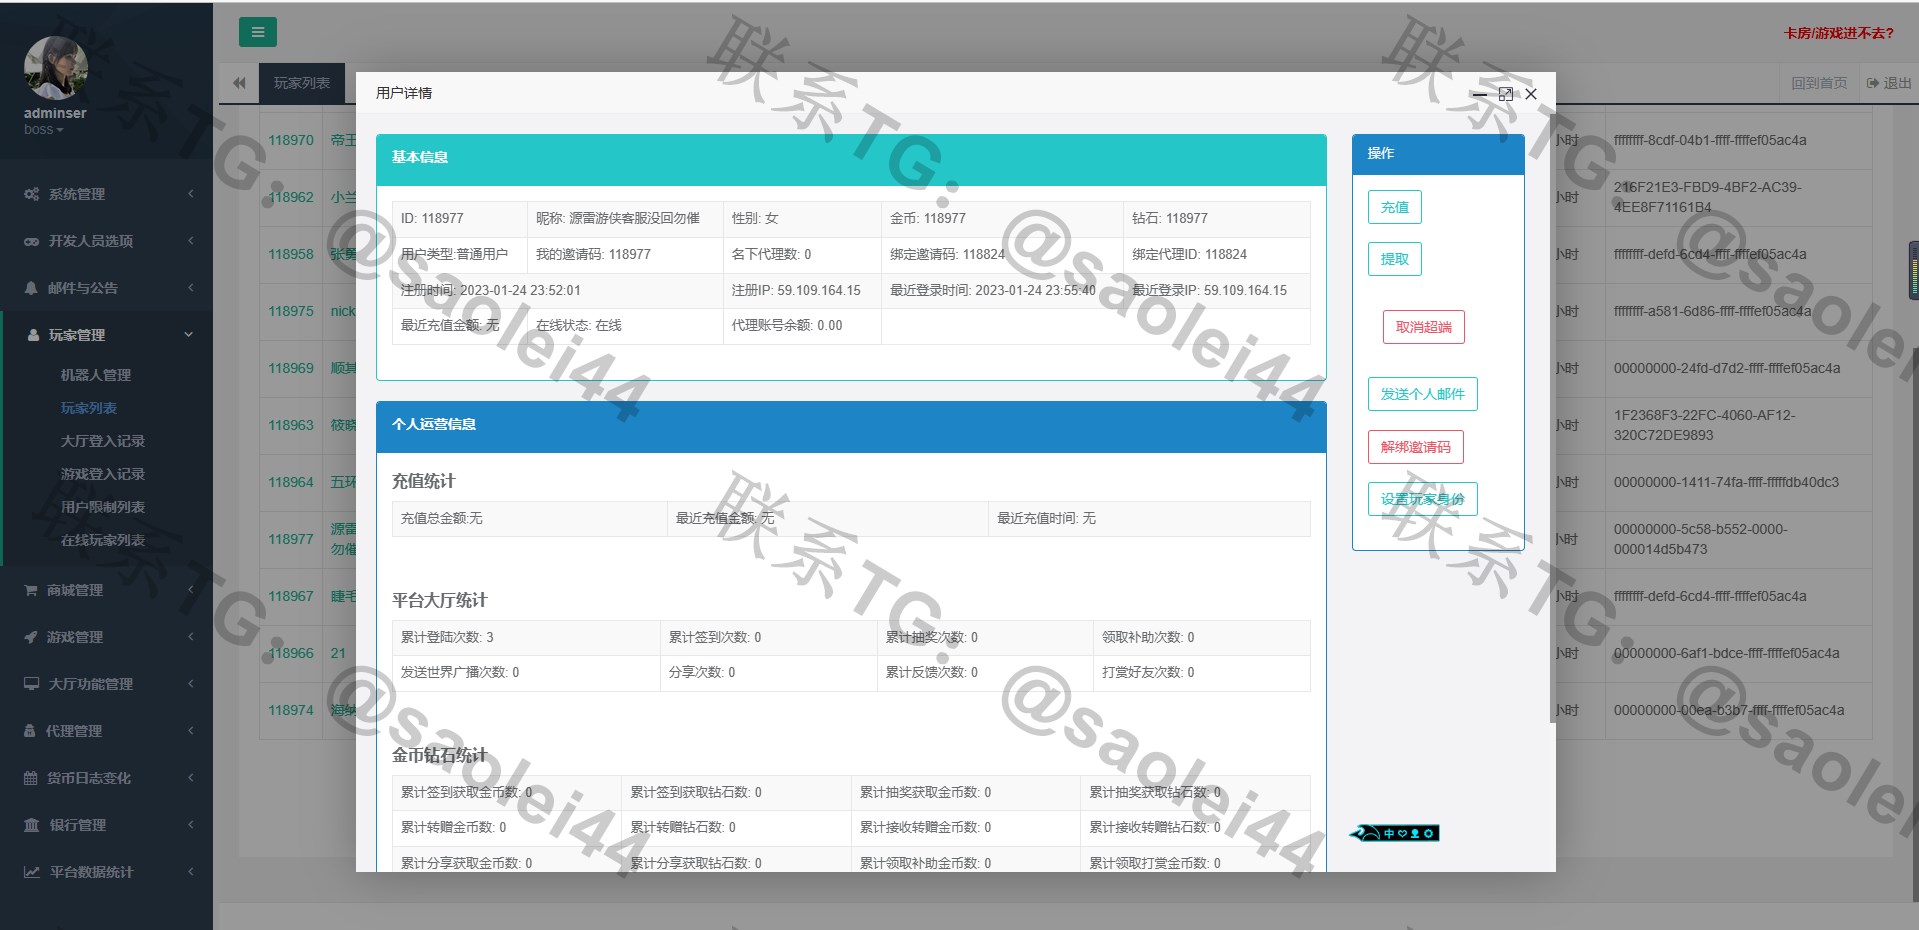The width and height of the screenshot is (1919, 930).
Task: Click the 代理管理 lock icon
Action: [30, 731]
